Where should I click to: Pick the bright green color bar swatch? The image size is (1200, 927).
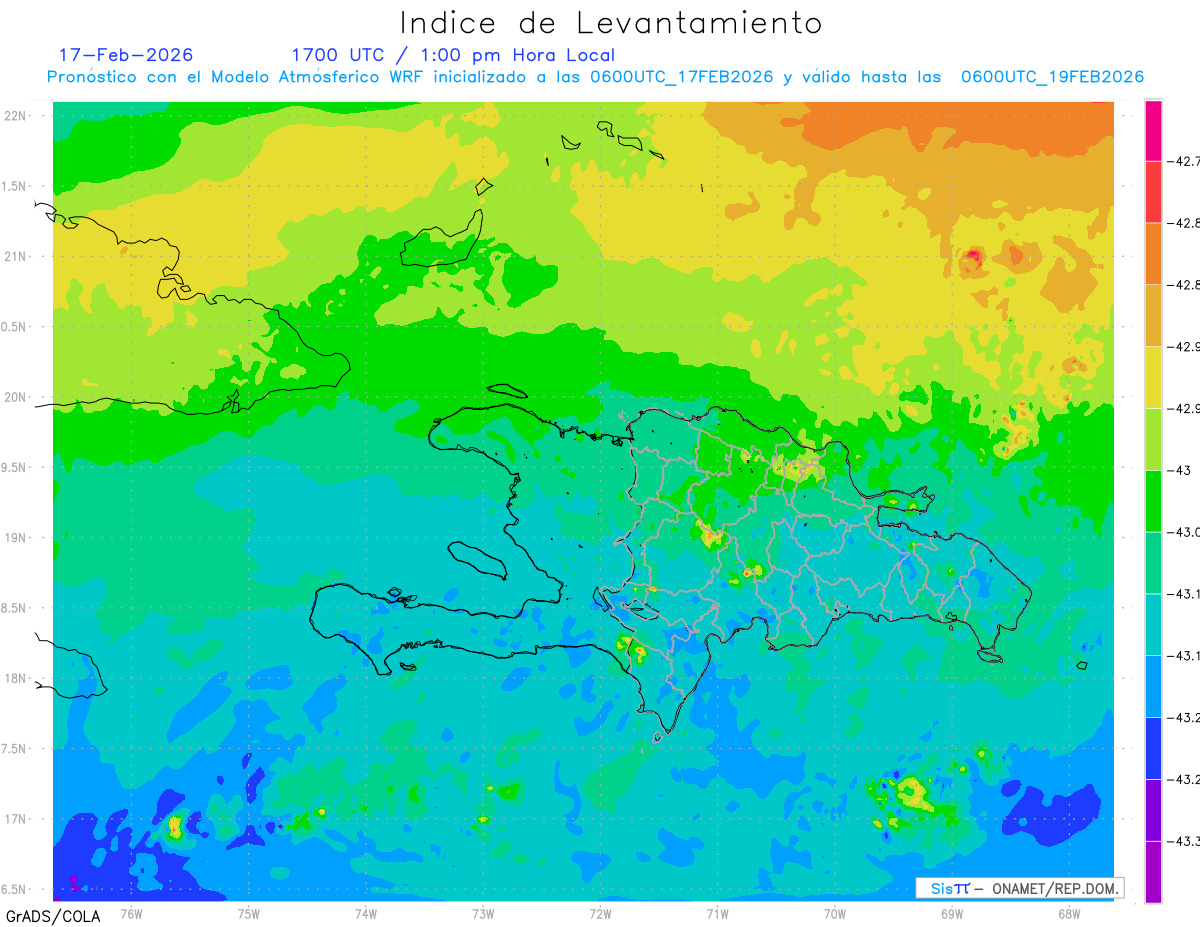pos(1153,501)
